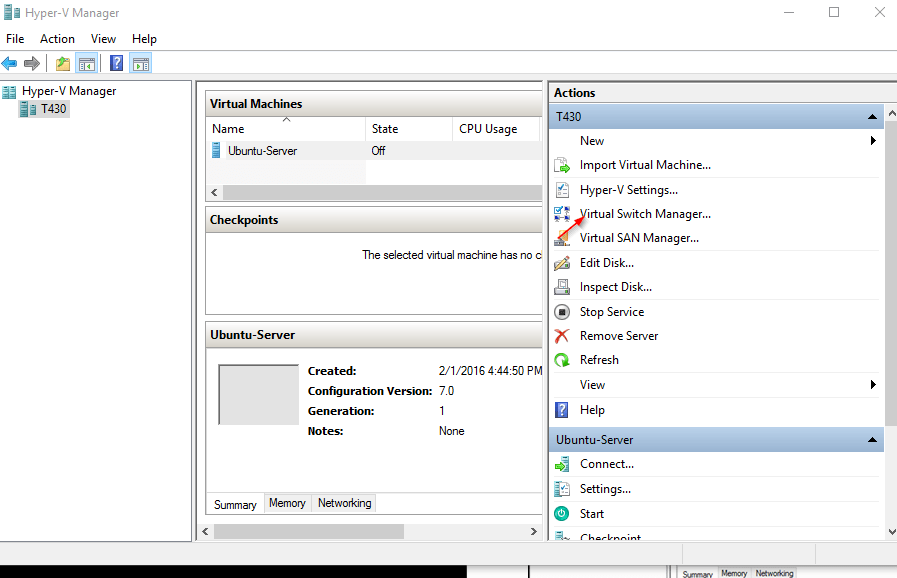Expand the View submenu arrow in Actions
Viewport: 897px width, 578px height.
click(873, 385)
